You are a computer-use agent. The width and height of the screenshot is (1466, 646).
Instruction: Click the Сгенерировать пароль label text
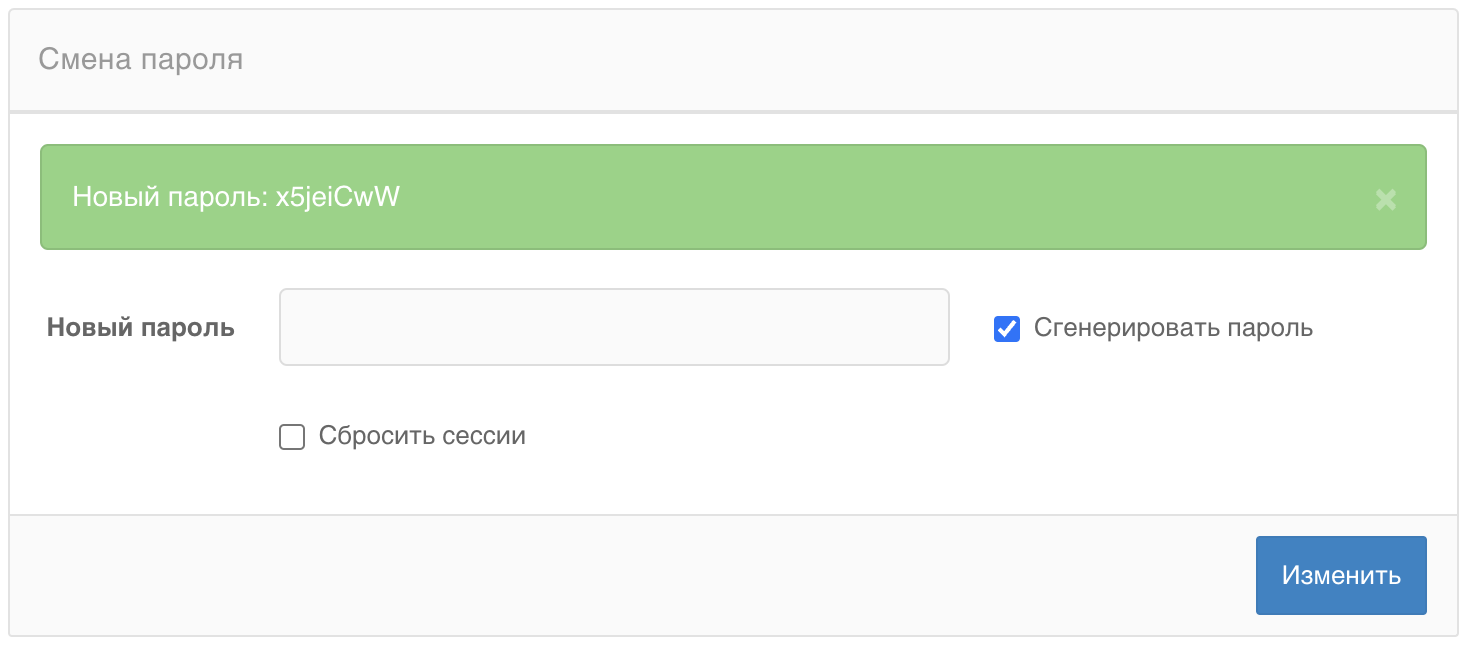(x=1173, y=328)
